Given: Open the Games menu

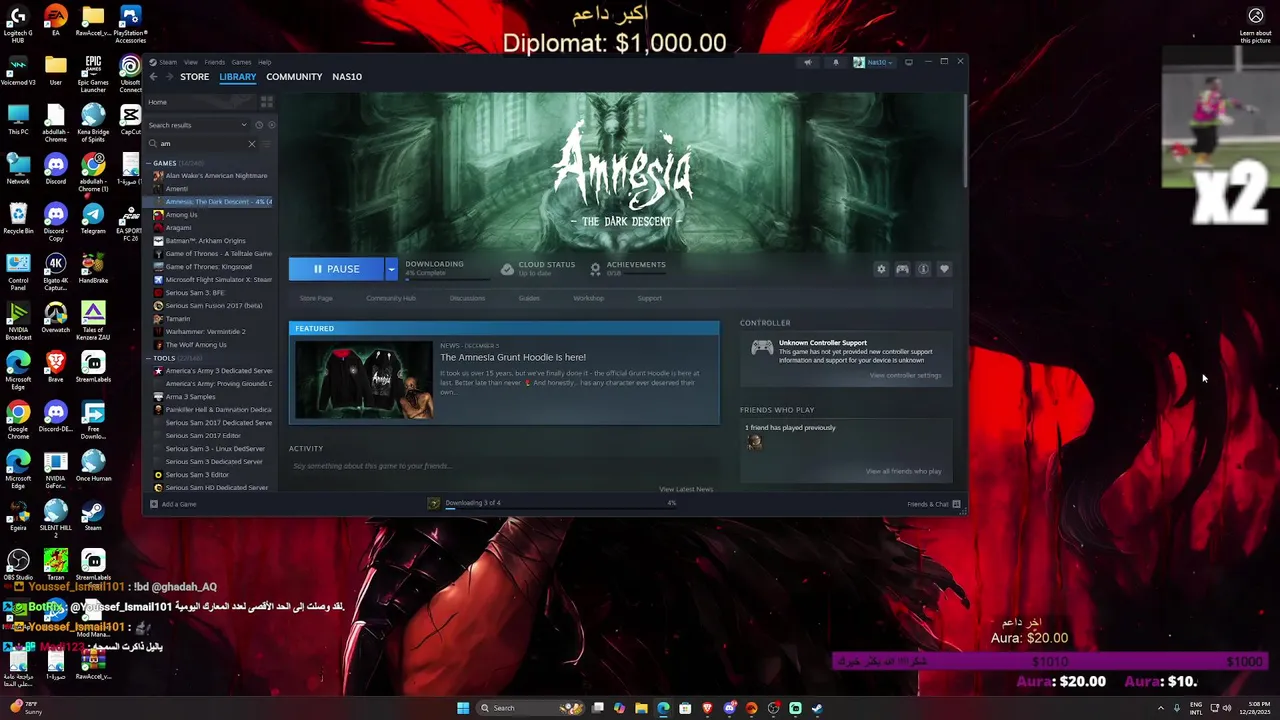Looking at the screenshot, I should click(x=241, y=62).
